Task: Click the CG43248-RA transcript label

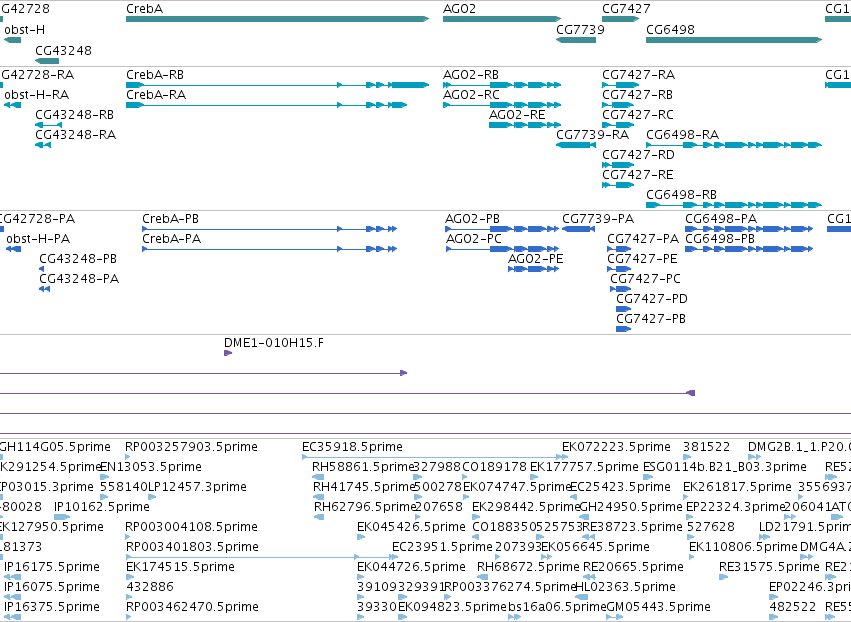Action: tap(75, 135)
